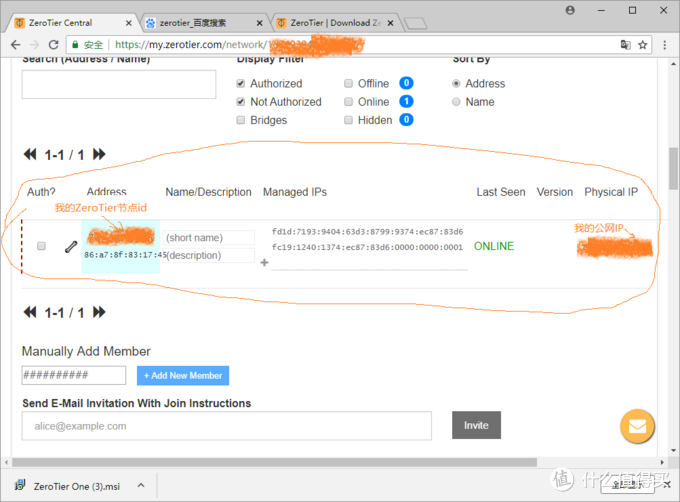Open the orange mail chat bubble
This screenshot has height=502, width=680.
pyautogui.click(x=637, y=427)
